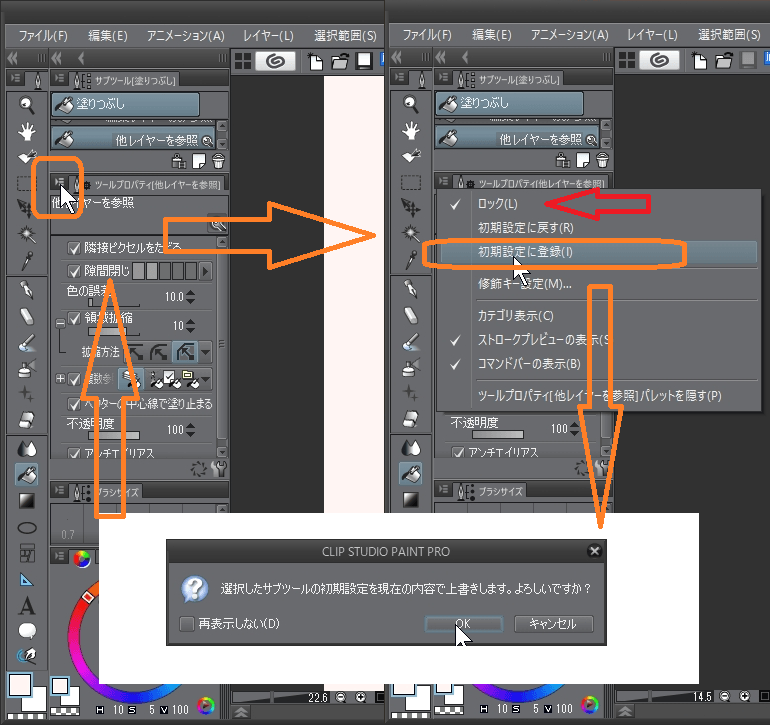
Task: Select the ellipse figure tool in left screenshot
Action: pyautogui.click(x=27, y=528)
